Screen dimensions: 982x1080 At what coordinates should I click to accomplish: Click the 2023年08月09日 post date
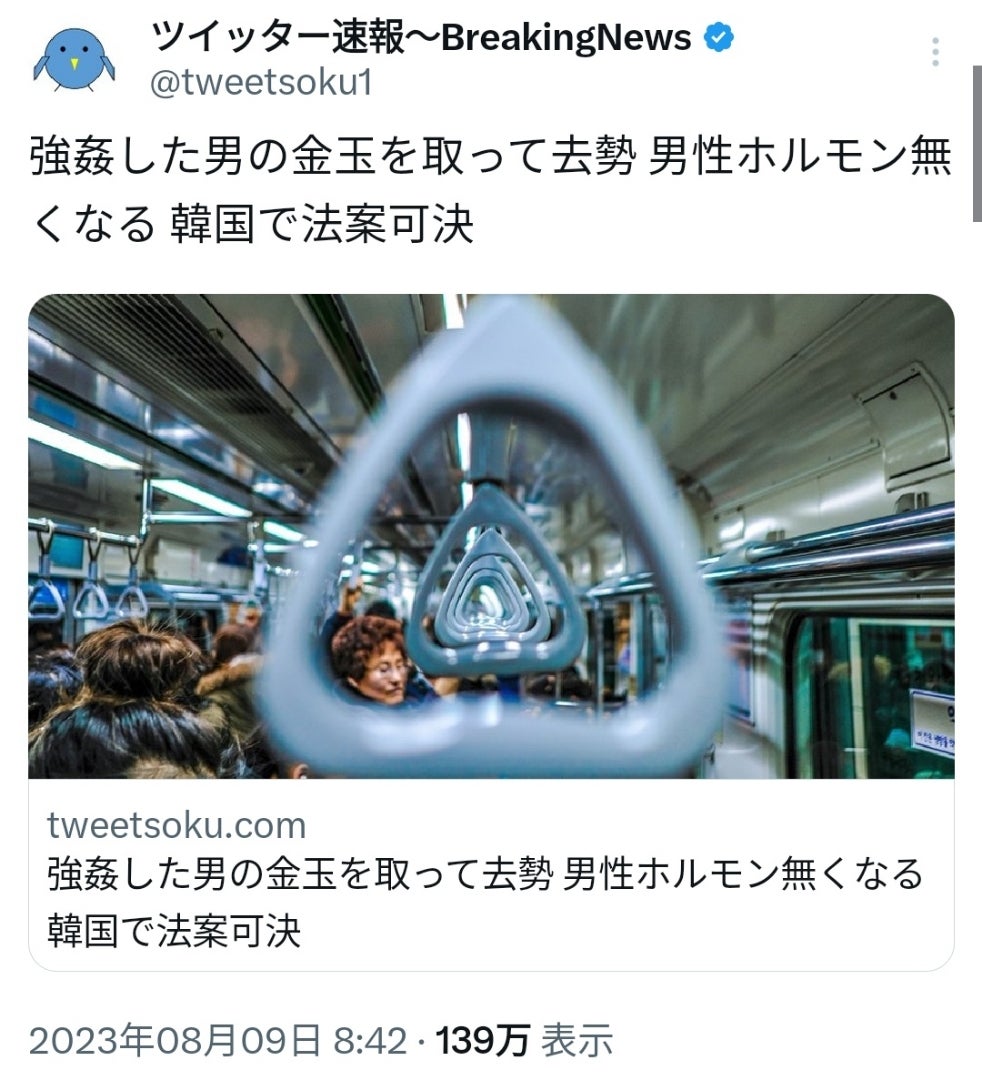click(x=175, y=1041)
